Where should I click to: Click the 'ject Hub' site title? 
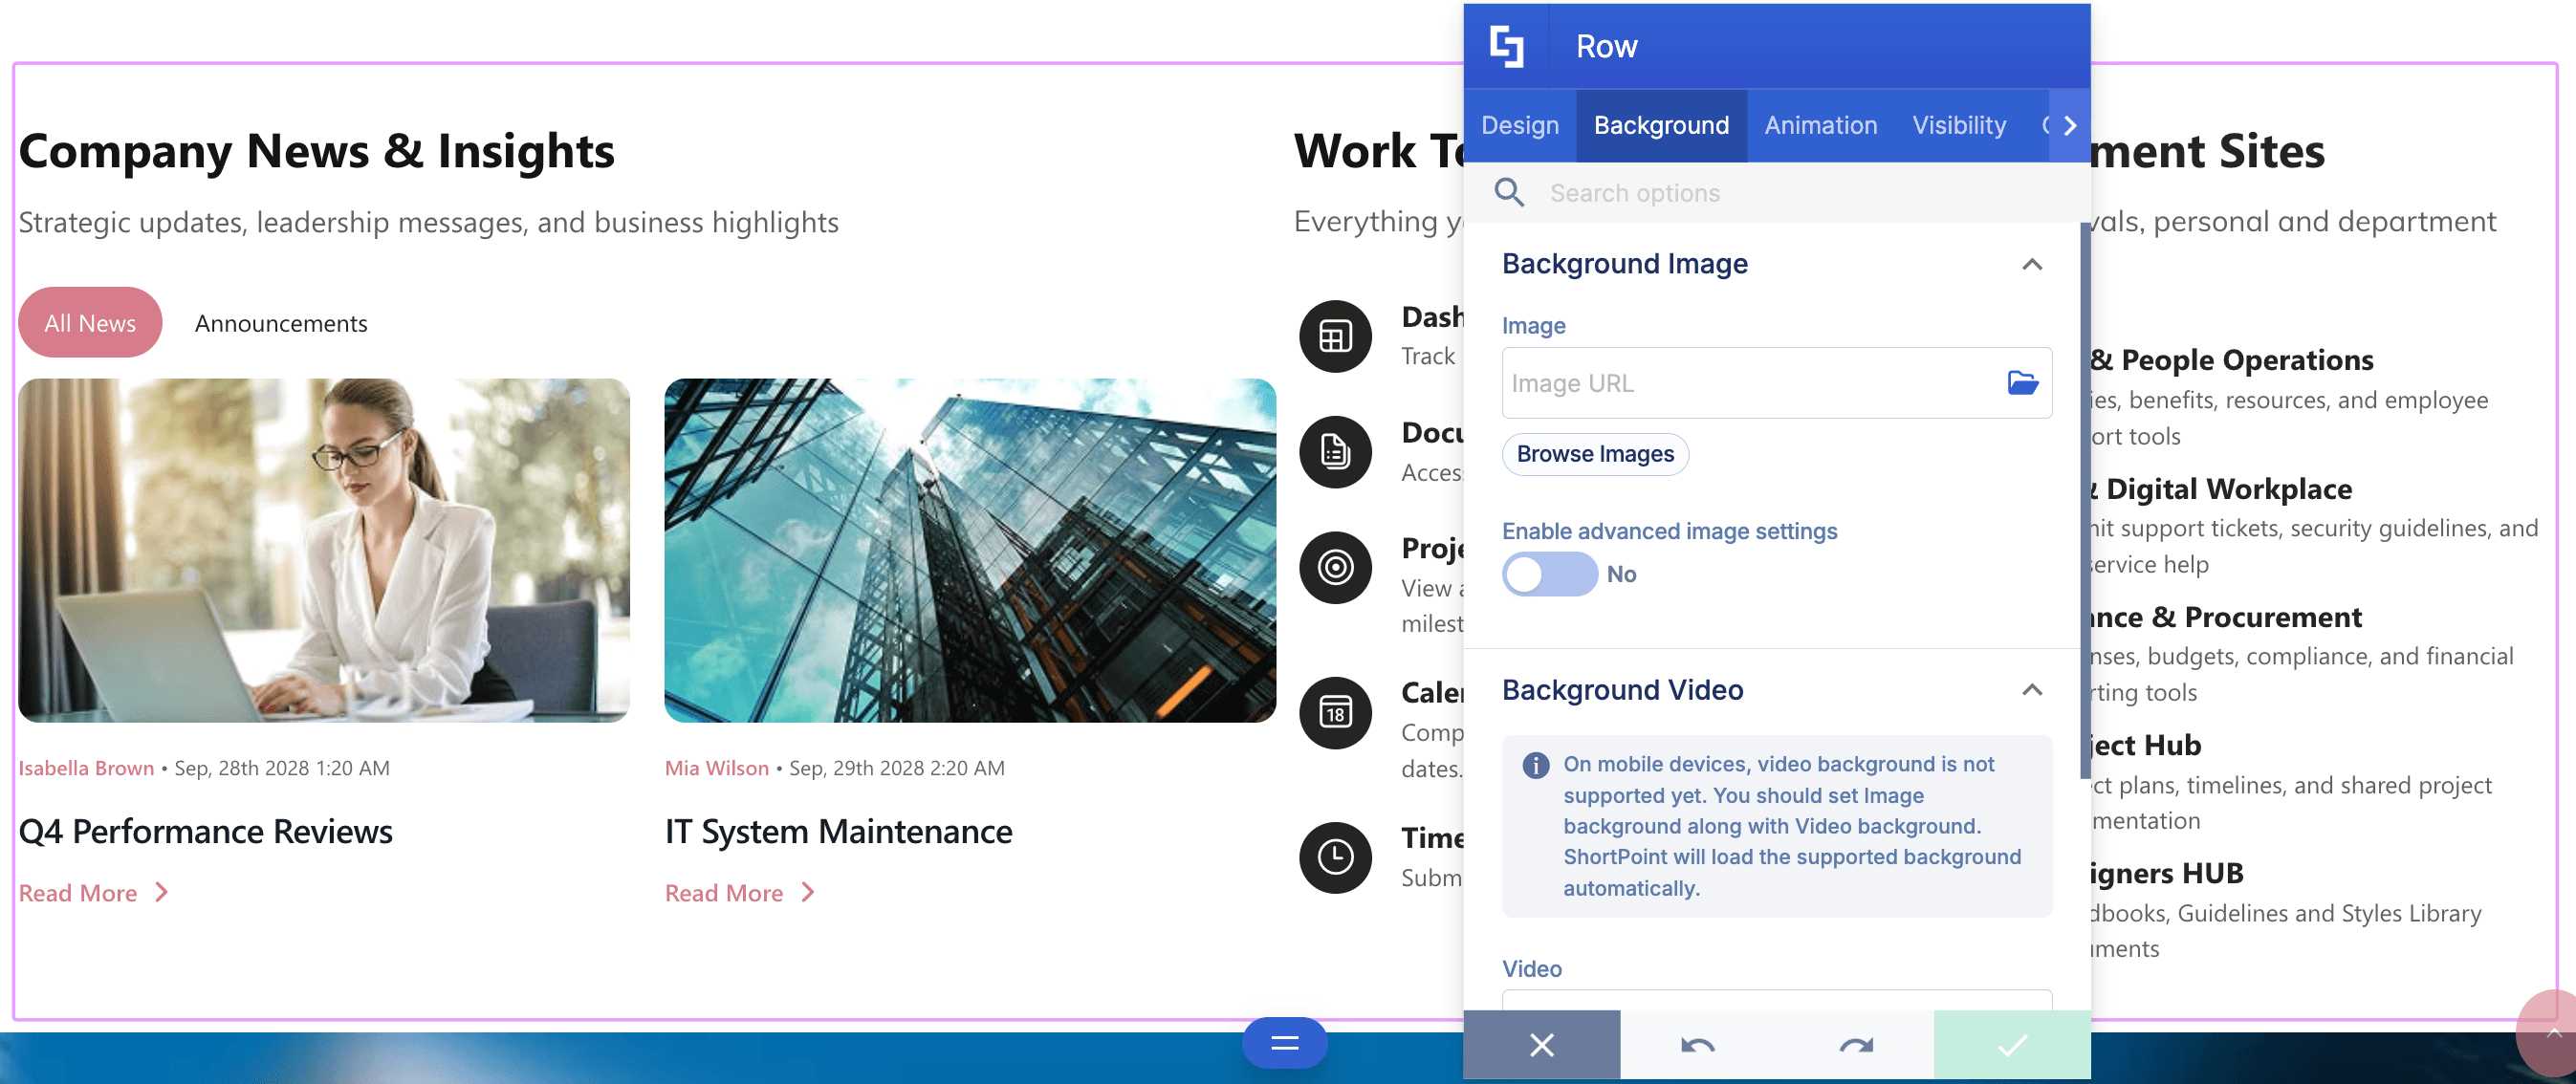click(x=2146, y=745)
